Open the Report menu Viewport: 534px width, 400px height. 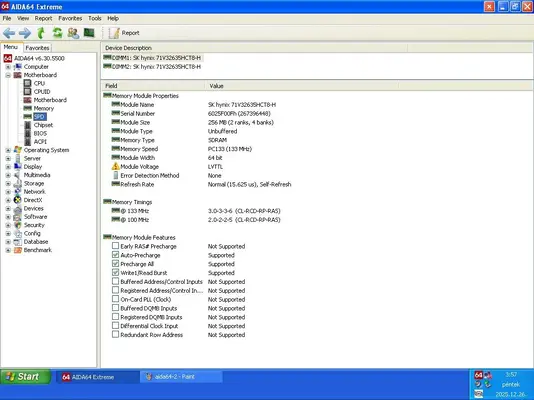[x=43, y=18]
